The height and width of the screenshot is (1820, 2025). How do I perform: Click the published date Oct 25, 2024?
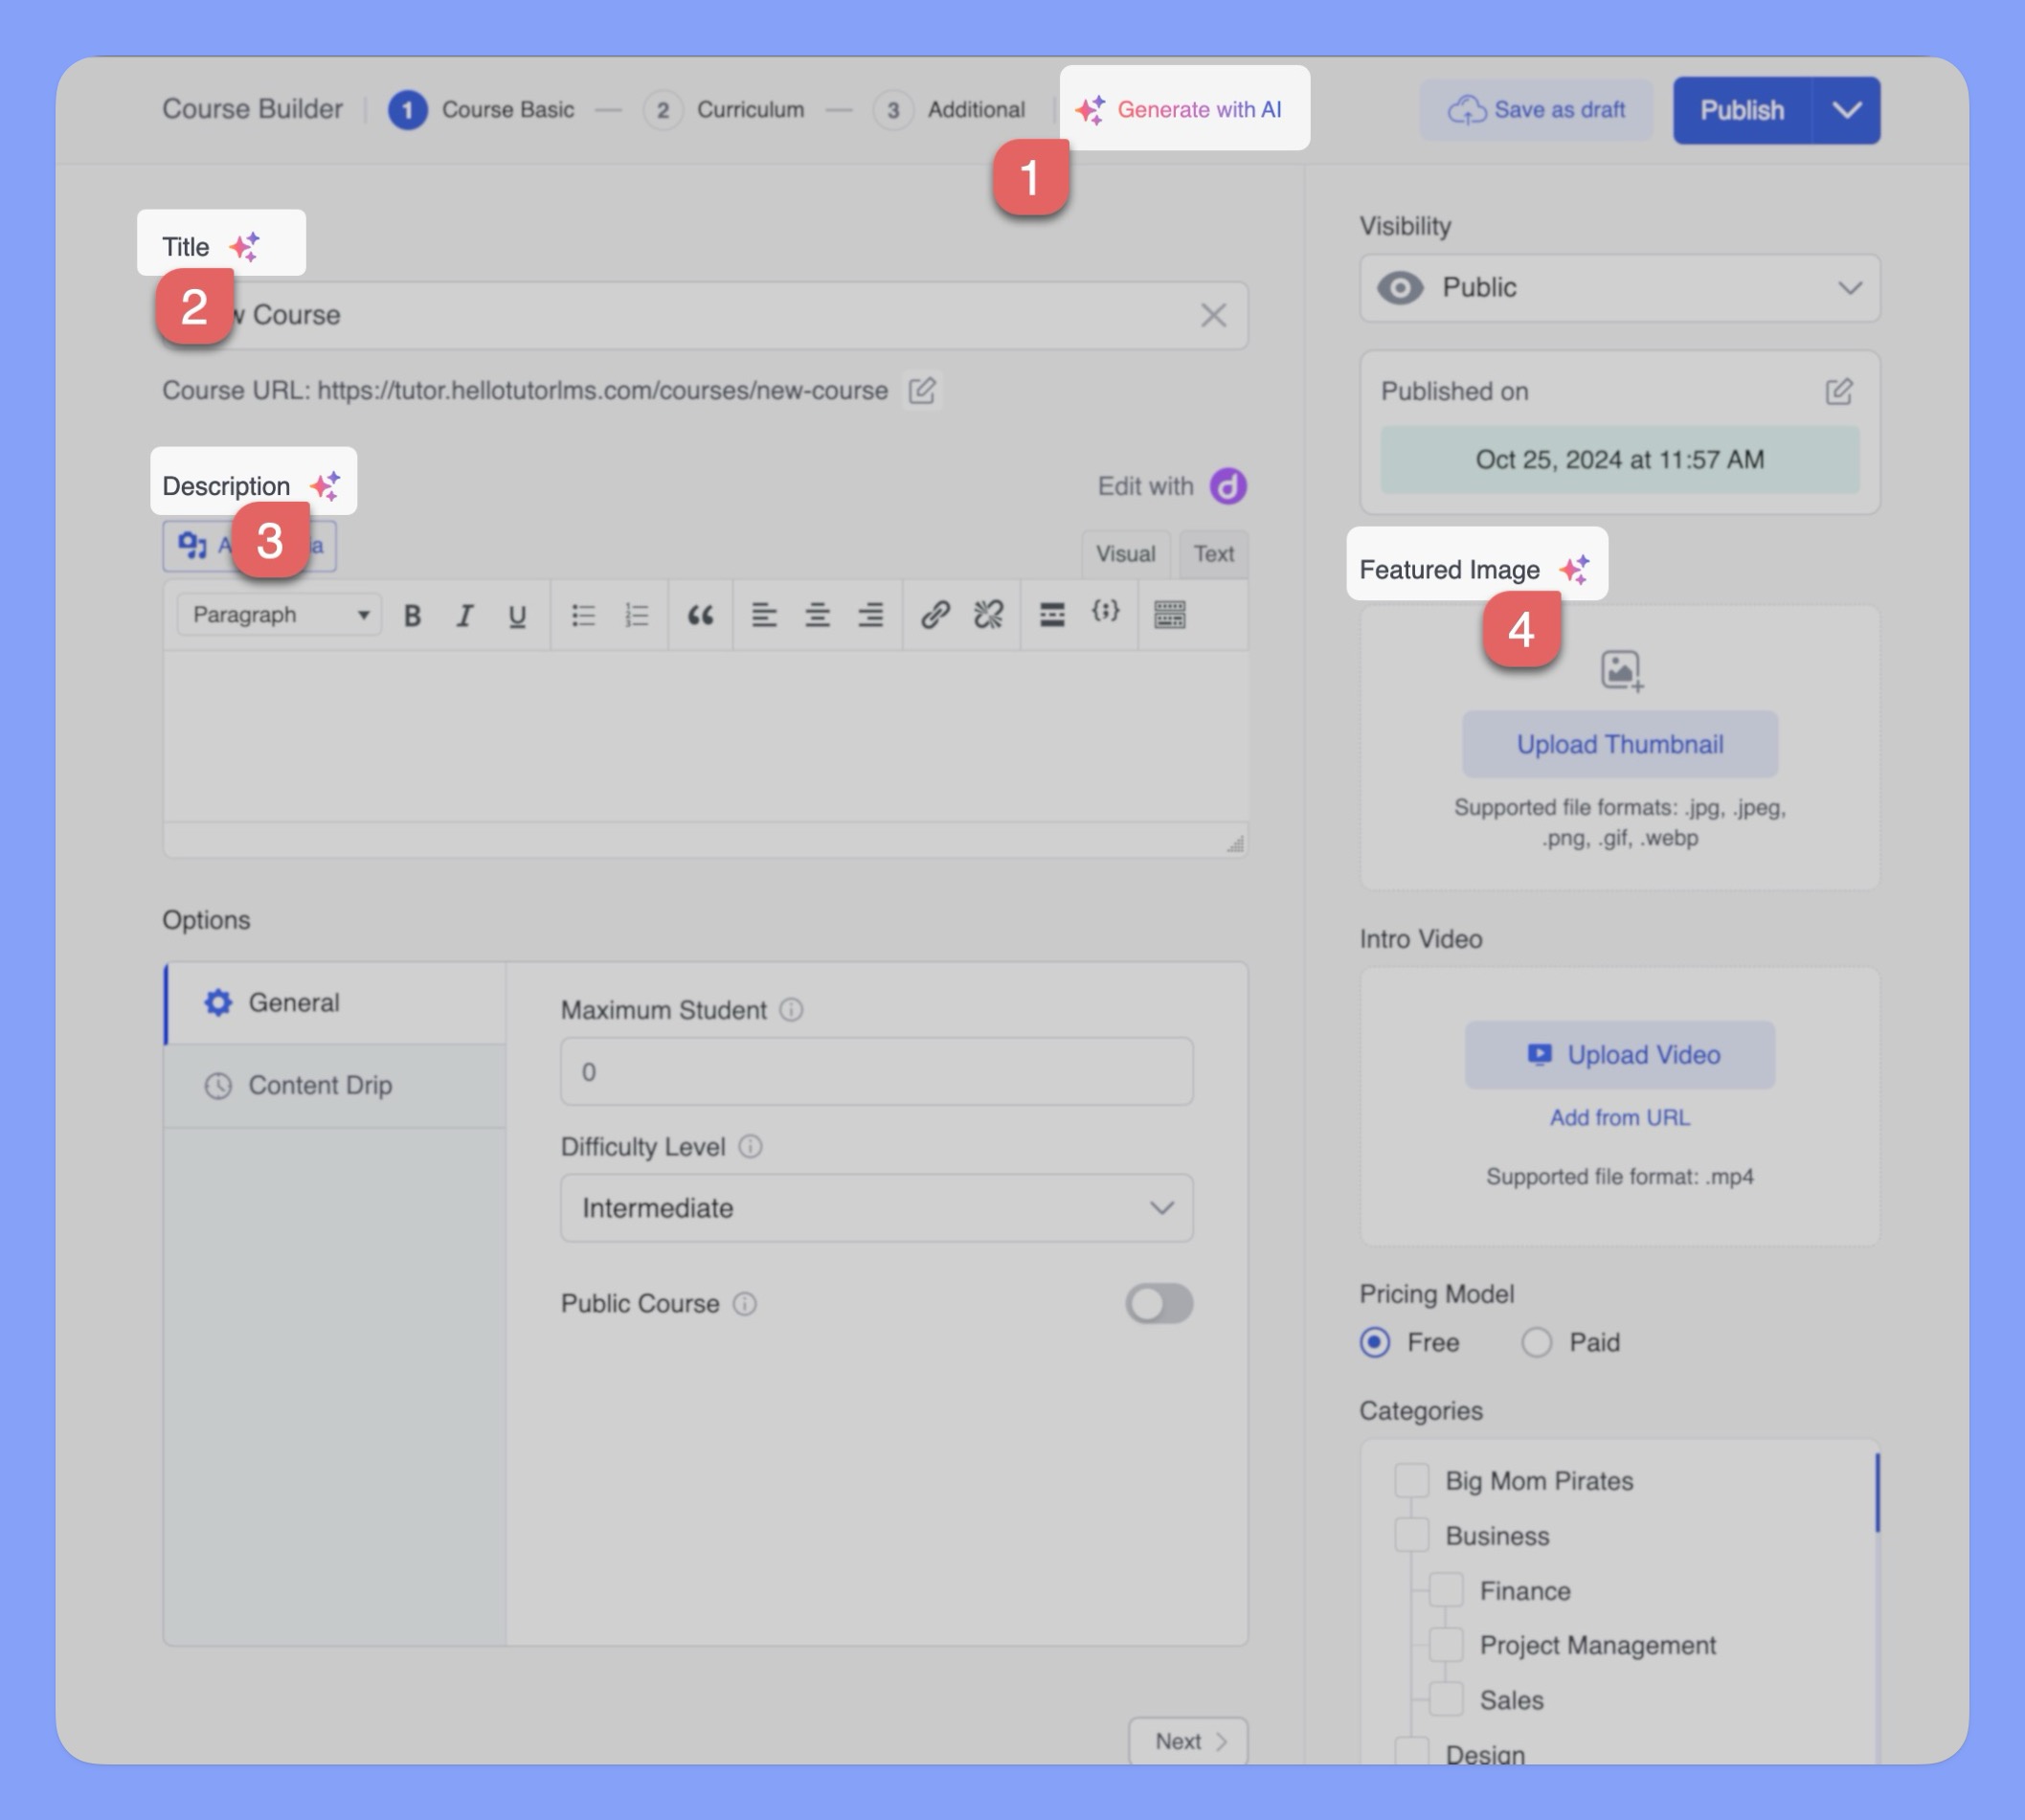tap(1620, 460)
